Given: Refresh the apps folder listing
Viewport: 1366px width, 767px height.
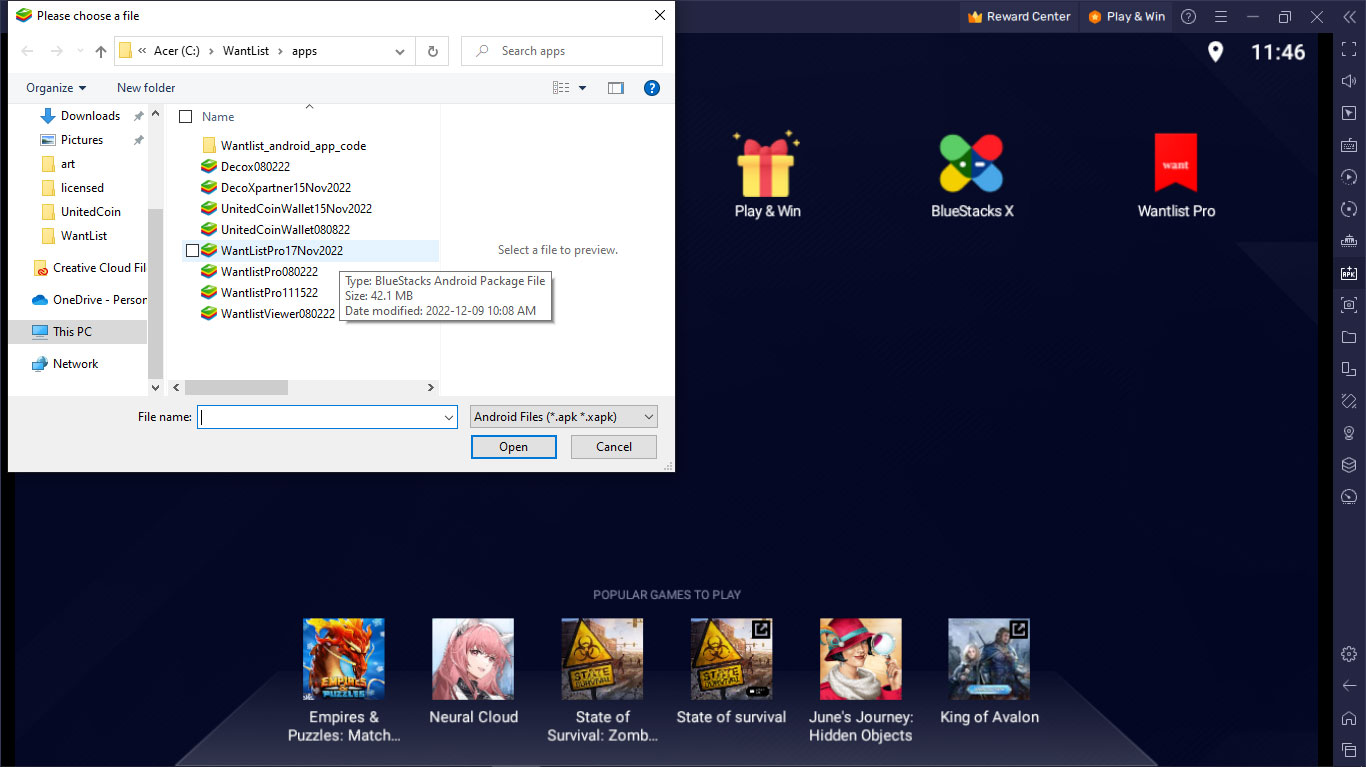Looking at the screenshot, I should pyautogui.click(x=432, y=51).
